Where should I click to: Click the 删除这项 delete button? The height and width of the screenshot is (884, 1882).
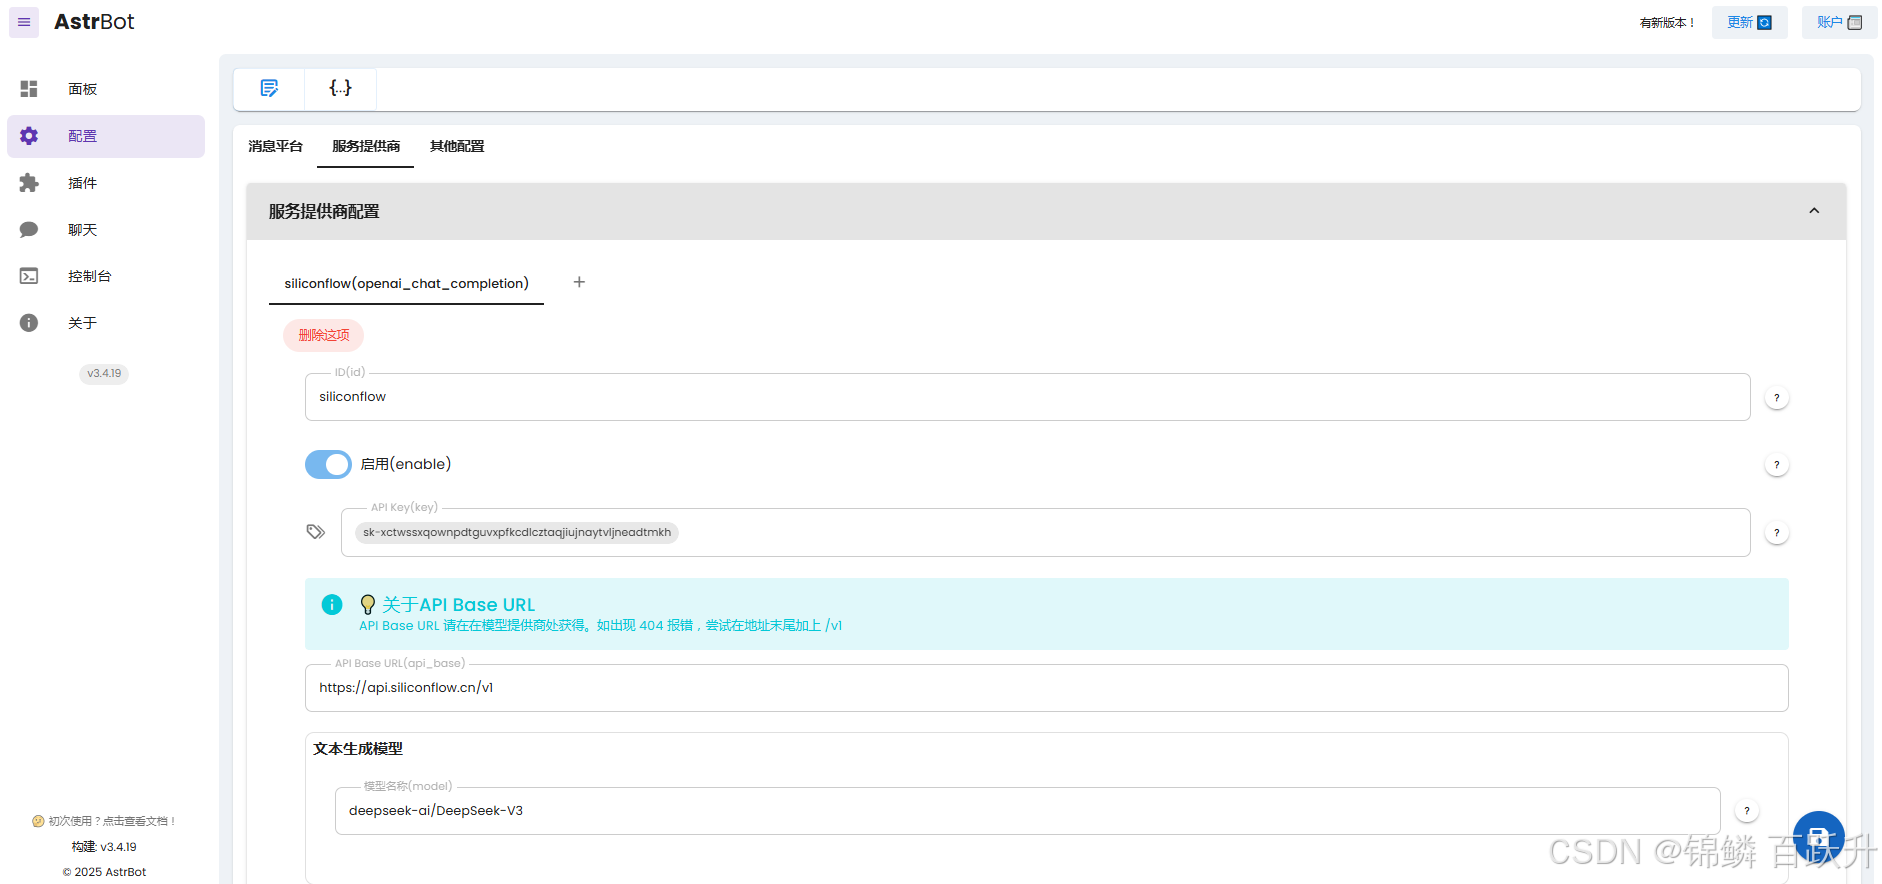pos(324,335)
